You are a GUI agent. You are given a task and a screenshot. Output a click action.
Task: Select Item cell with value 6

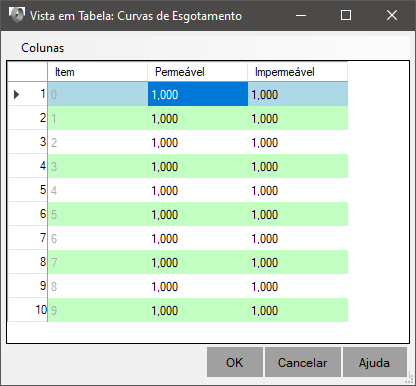click(x=98, y=238)
